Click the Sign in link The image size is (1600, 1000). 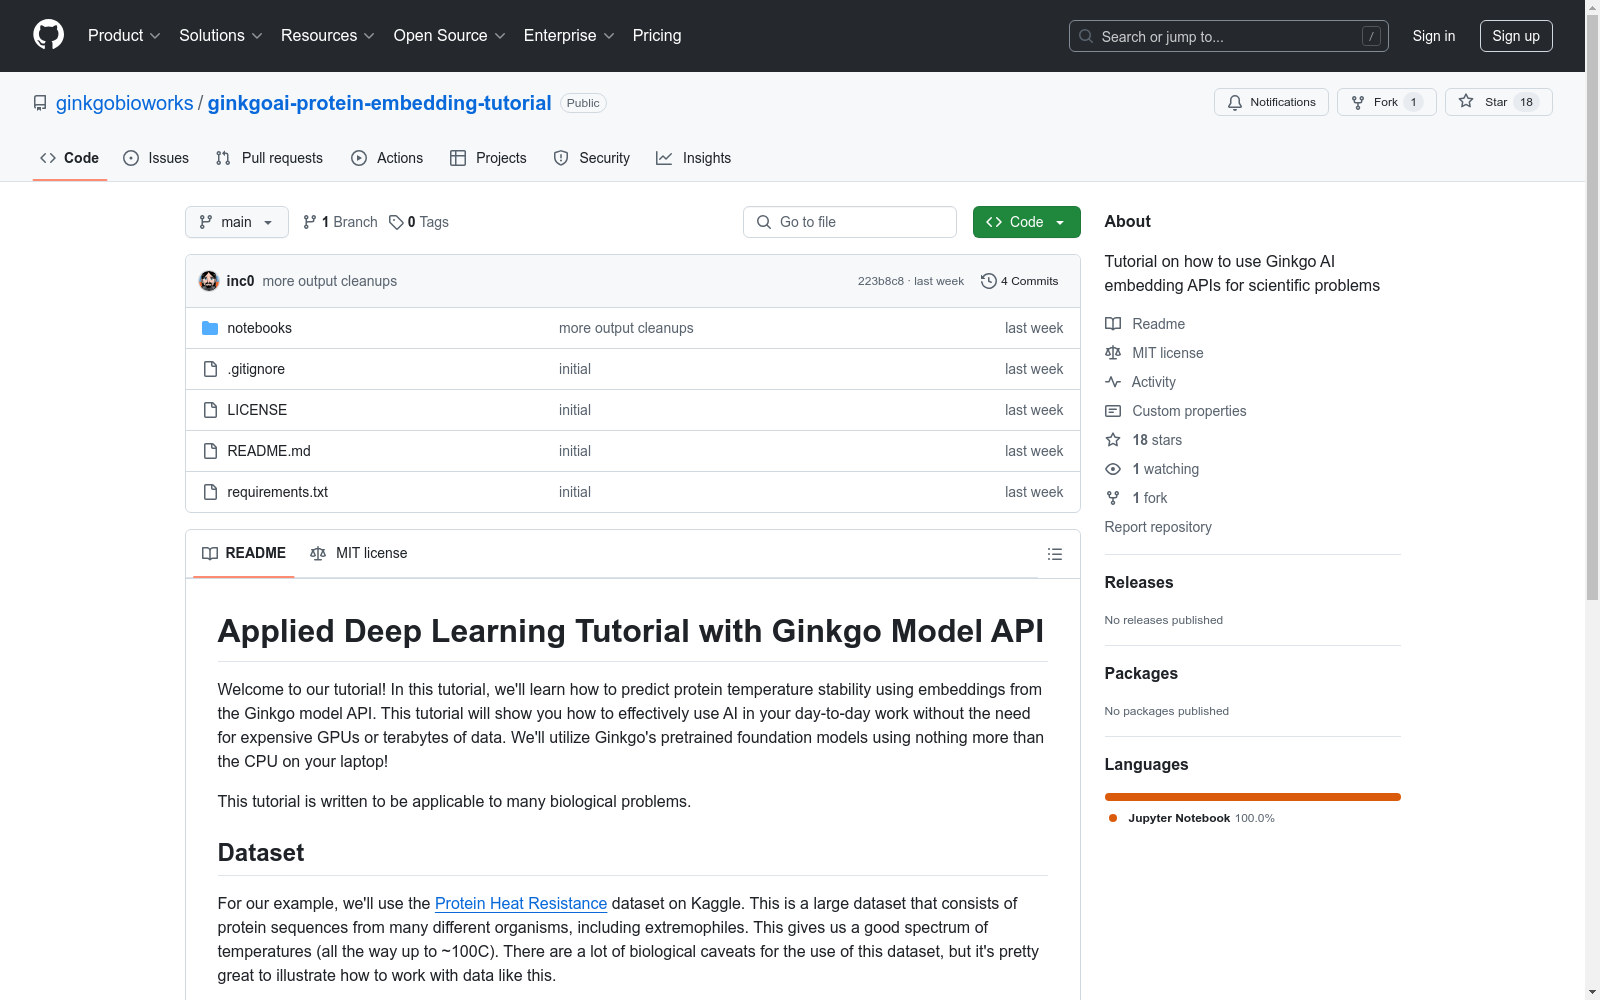pos(1434,36)
